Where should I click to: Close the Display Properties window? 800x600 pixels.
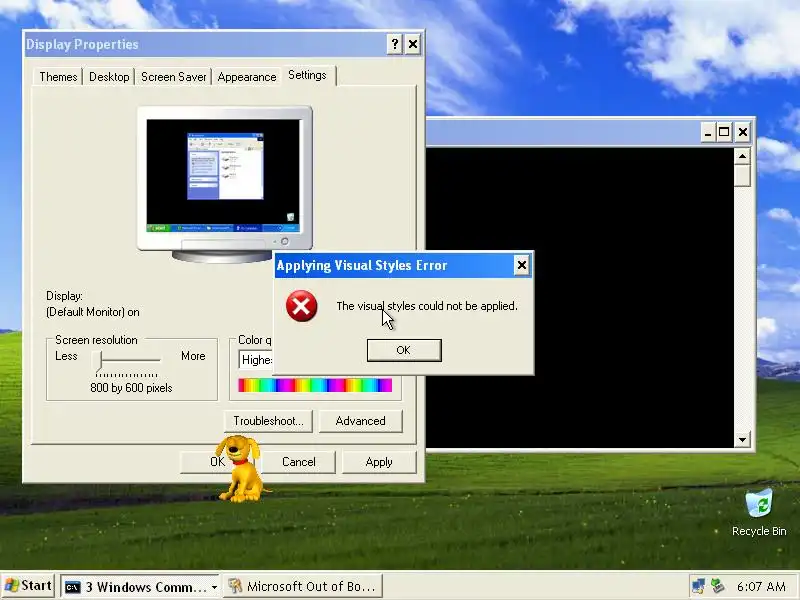tap(413, 44)
